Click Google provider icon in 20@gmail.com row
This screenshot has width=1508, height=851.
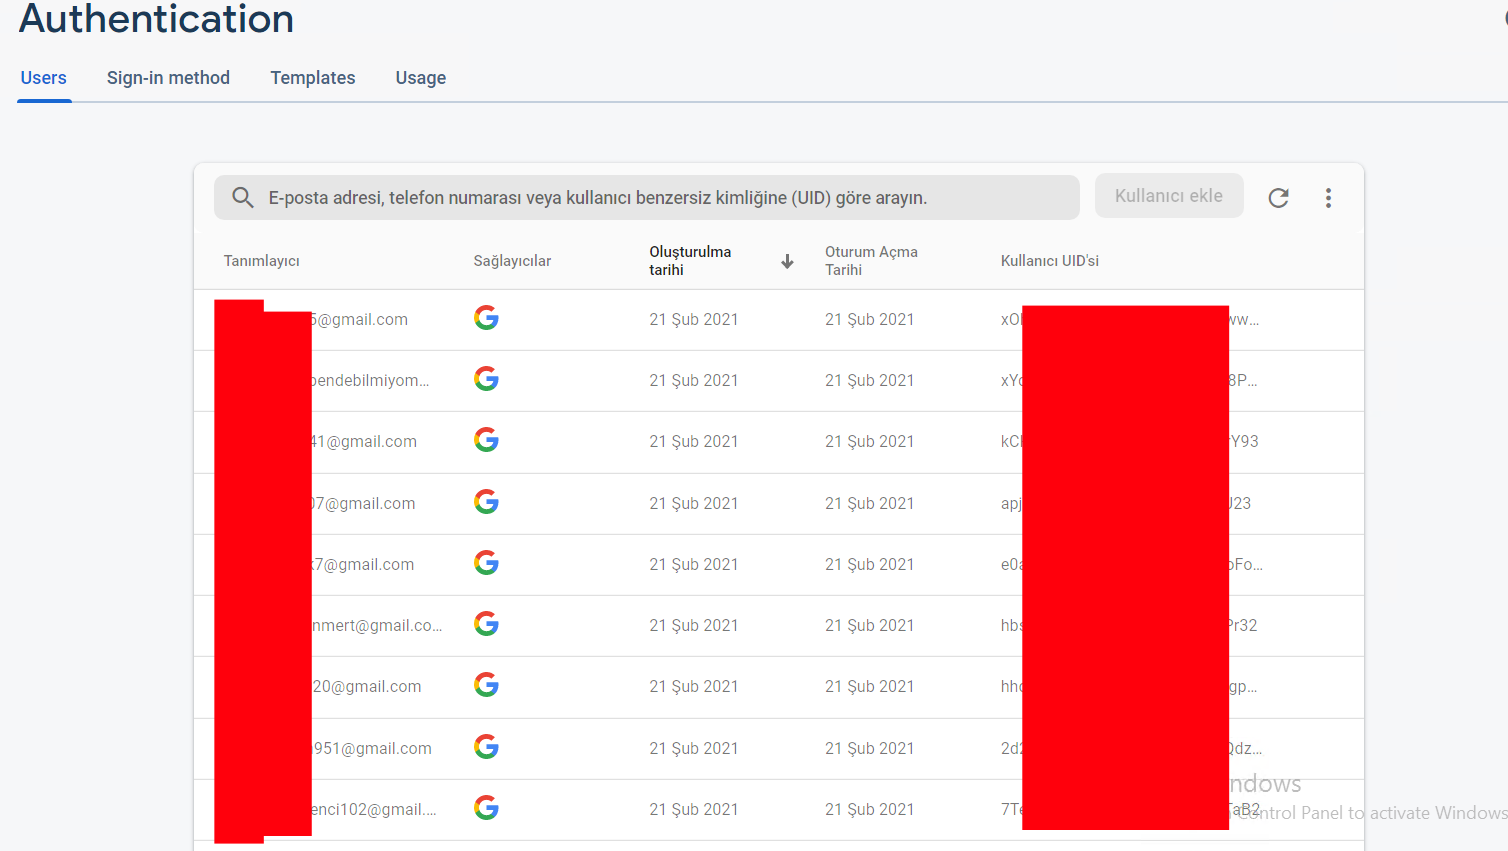(x=486, y=685)
